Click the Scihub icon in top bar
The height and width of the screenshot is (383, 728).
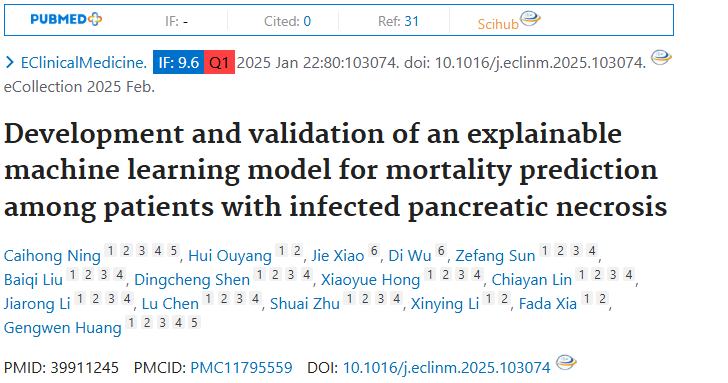(530, 19)
